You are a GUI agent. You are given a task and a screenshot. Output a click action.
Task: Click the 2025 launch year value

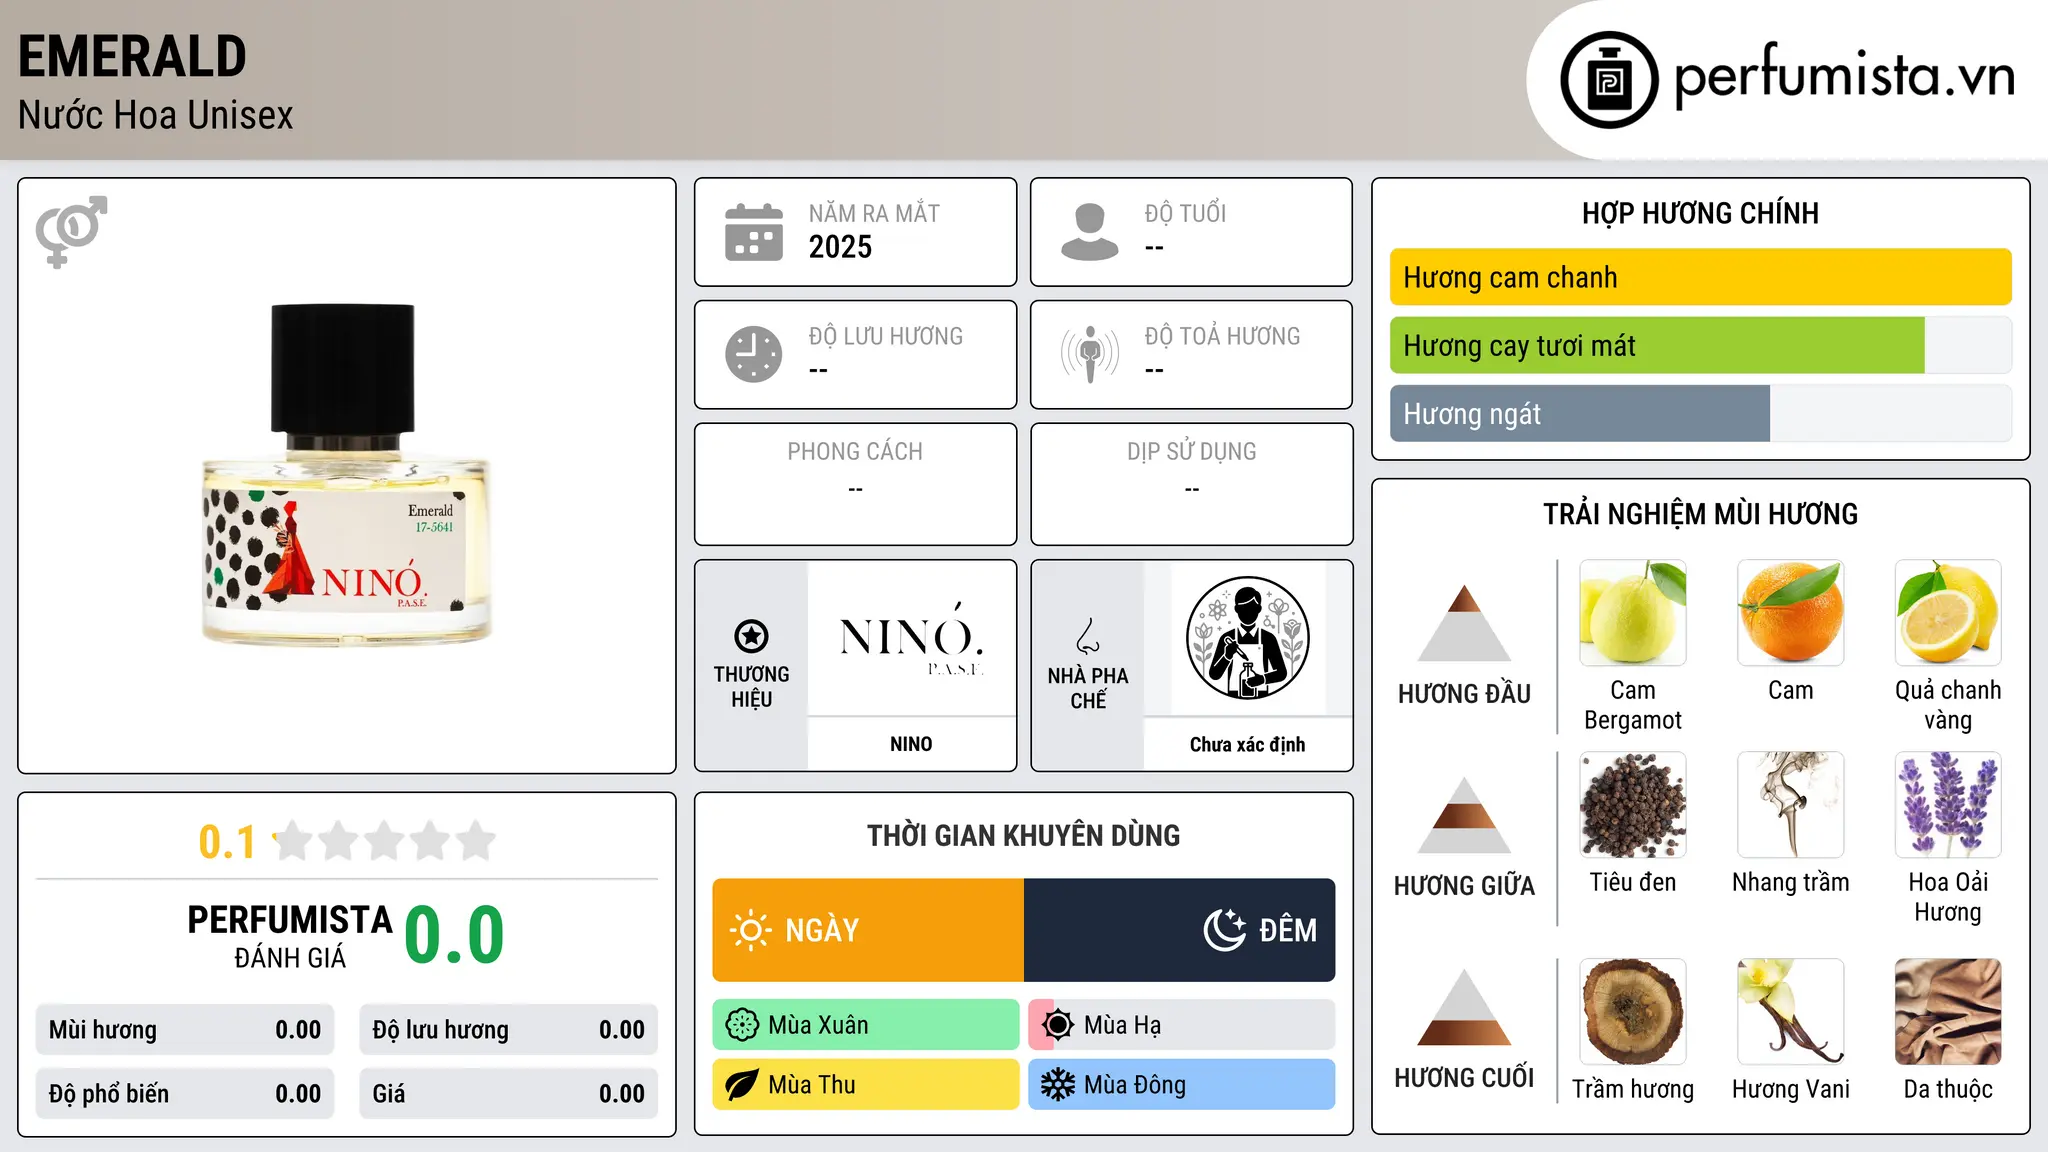pos(840,247)
